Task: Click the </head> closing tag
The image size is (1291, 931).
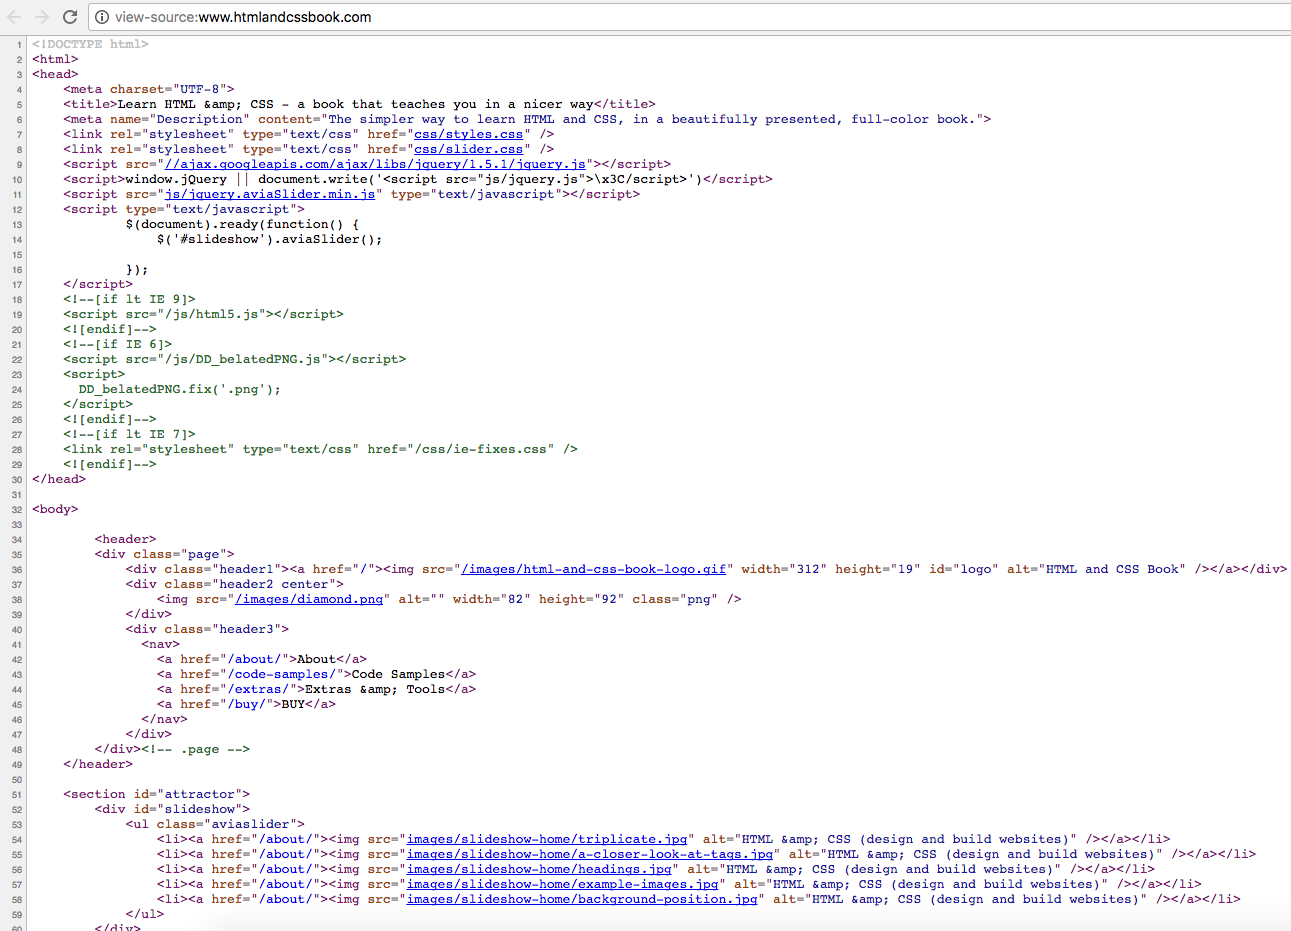Action: click(59, 479)
